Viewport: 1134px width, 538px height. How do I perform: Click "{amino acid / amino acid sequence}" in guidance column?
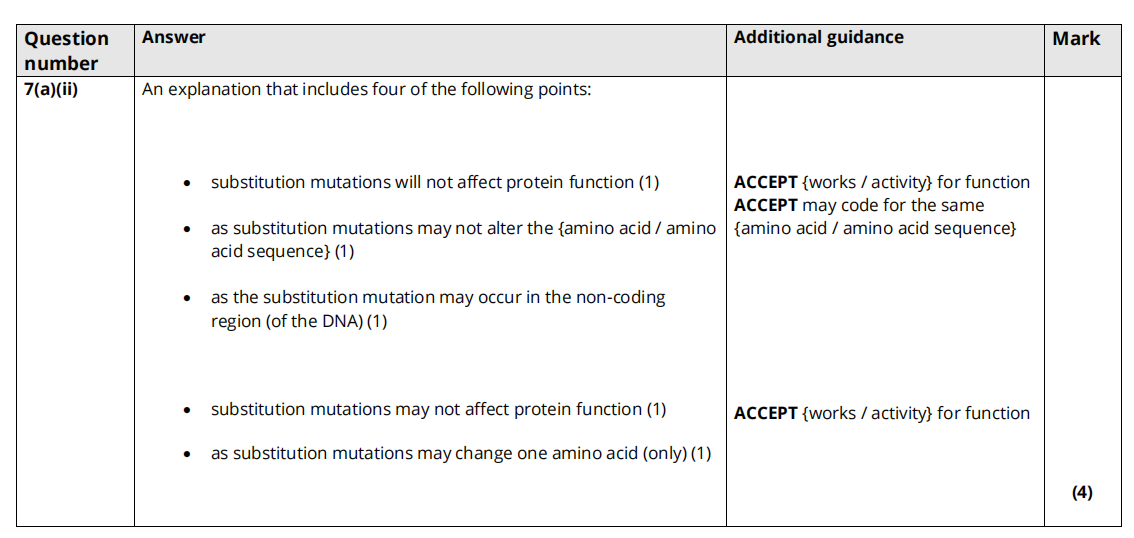pos(874,228)
